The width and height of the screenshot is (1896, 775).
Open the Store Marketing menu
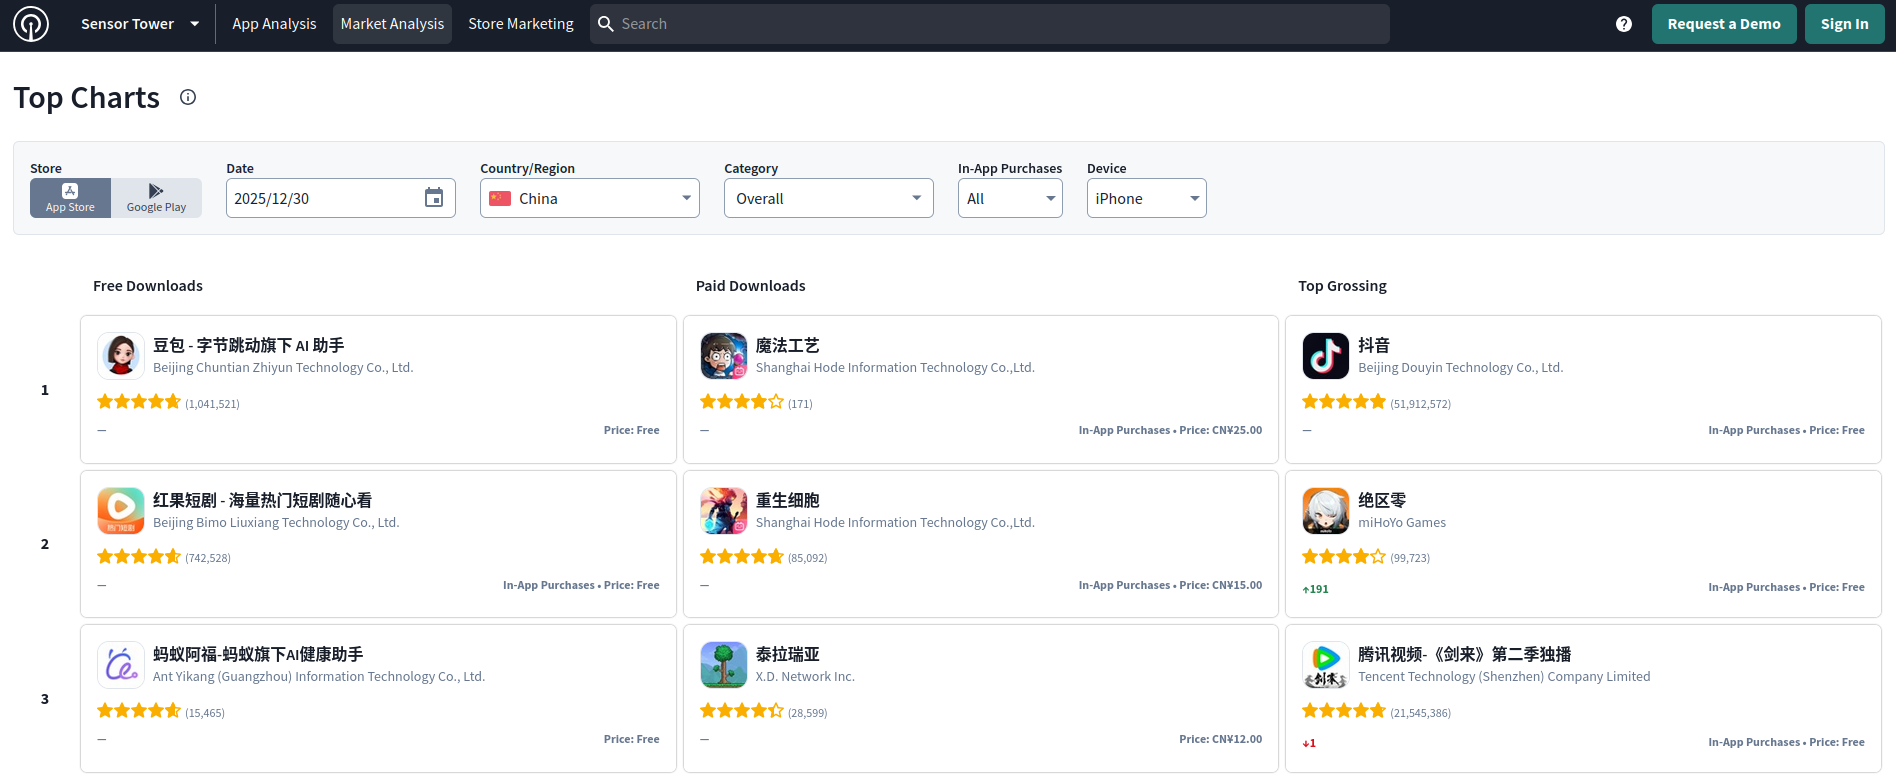pos(521,24)
